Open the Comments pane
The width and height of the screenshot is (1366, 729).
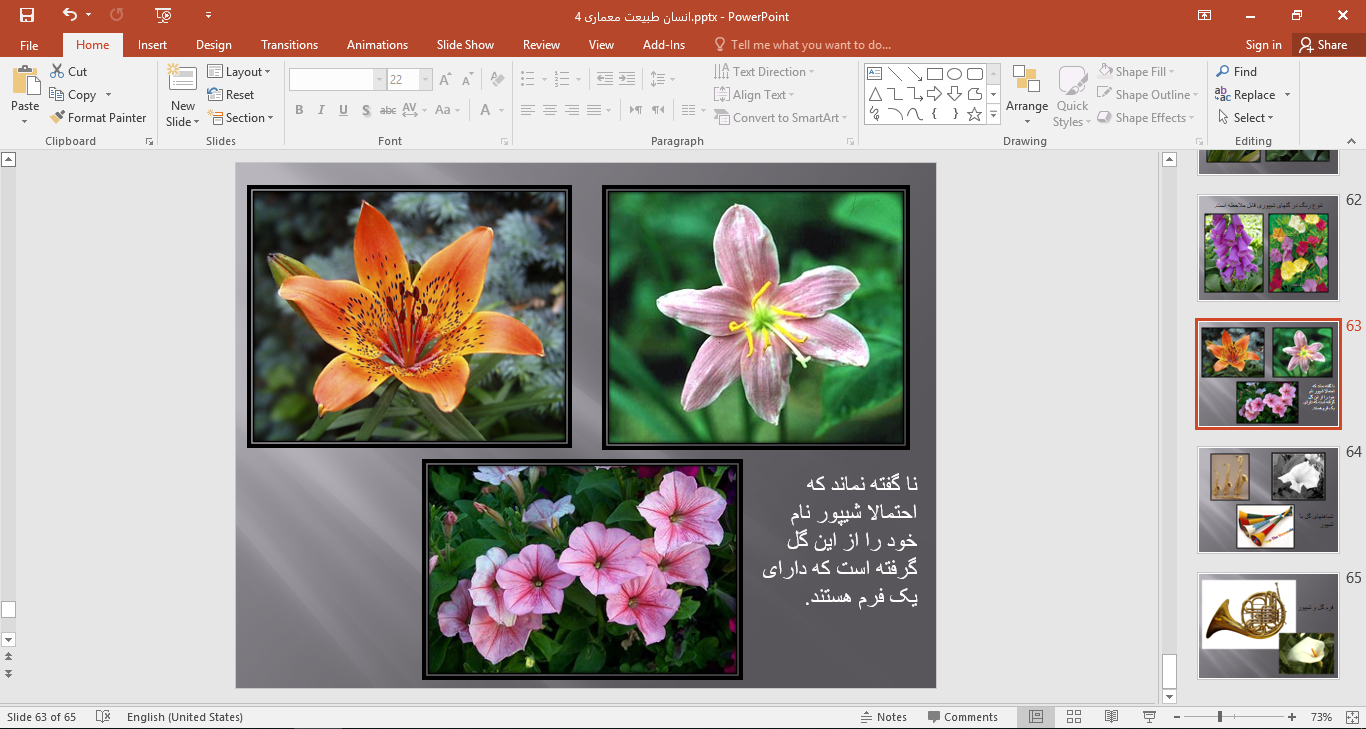click(962, 717)
